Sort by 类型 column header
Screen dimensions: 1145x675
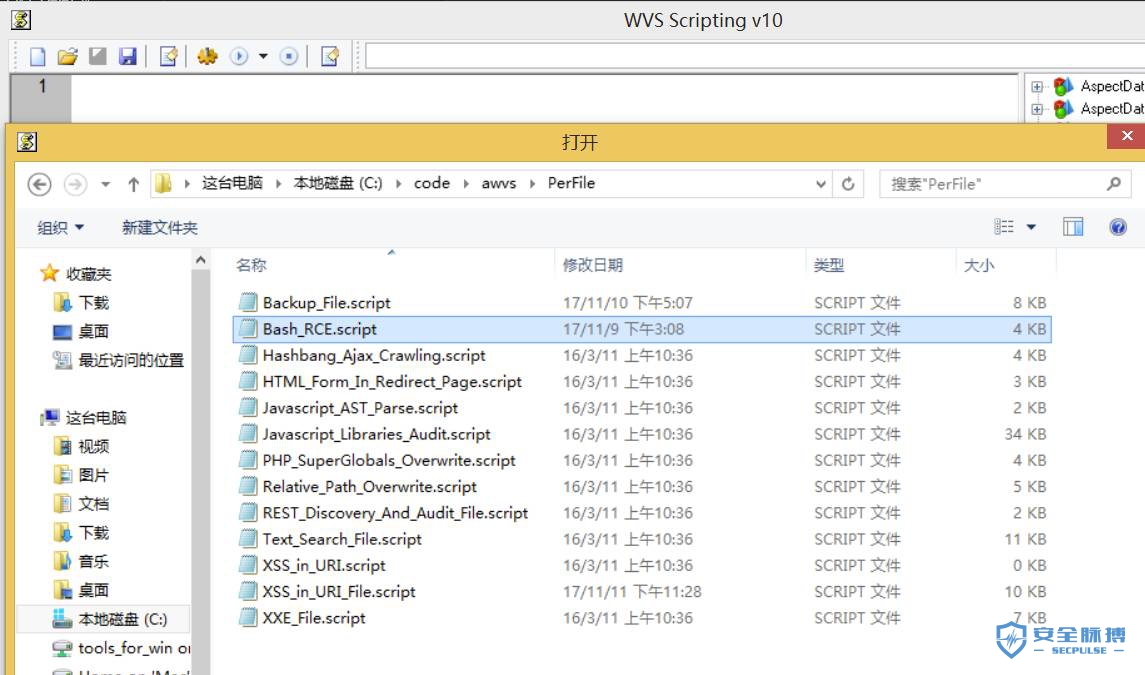829,265
